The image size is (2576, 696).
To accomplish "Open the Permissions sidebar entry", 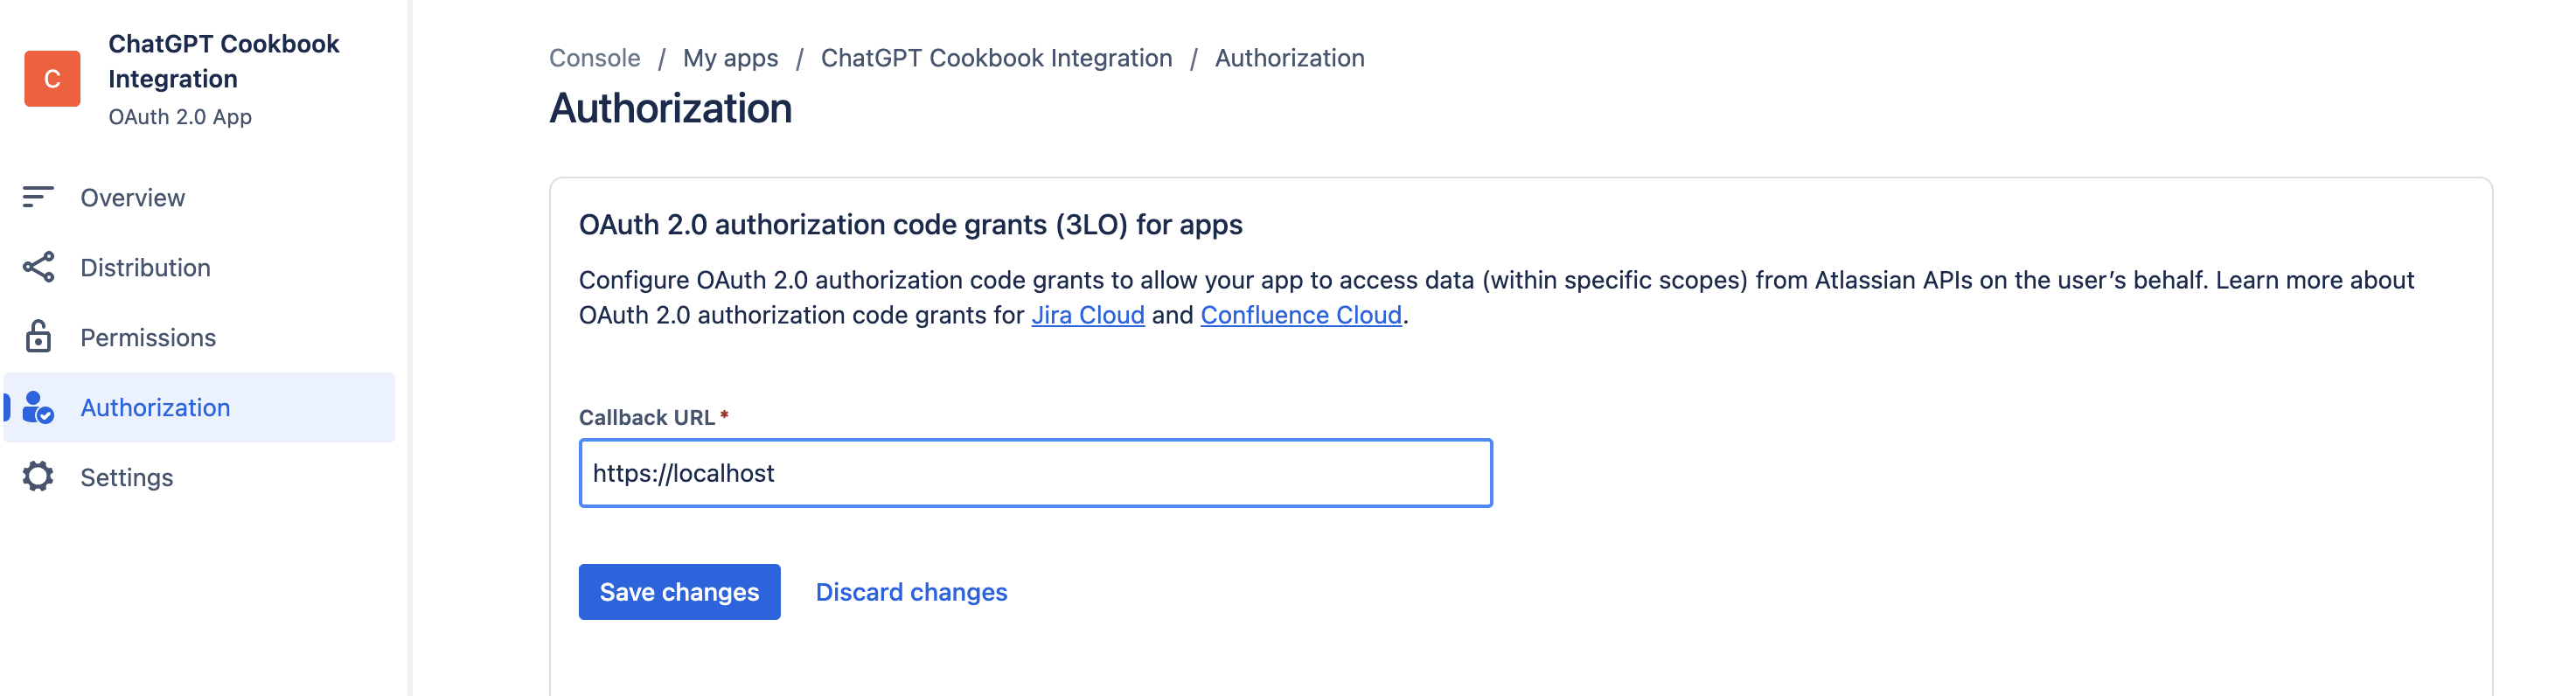I will [x=149, y=337].
